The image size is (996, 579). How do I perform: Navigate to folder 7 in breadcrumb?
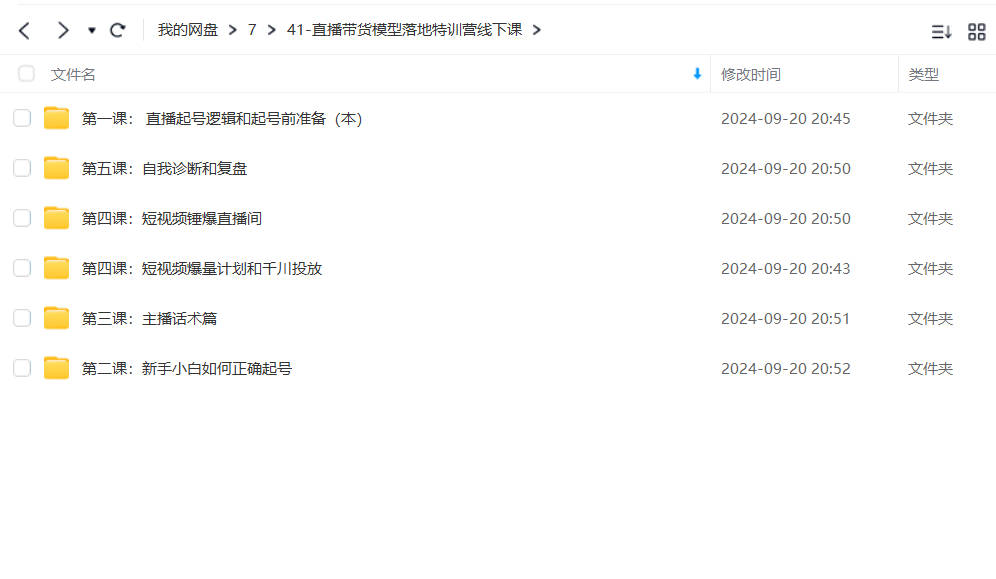click(252, 30)
